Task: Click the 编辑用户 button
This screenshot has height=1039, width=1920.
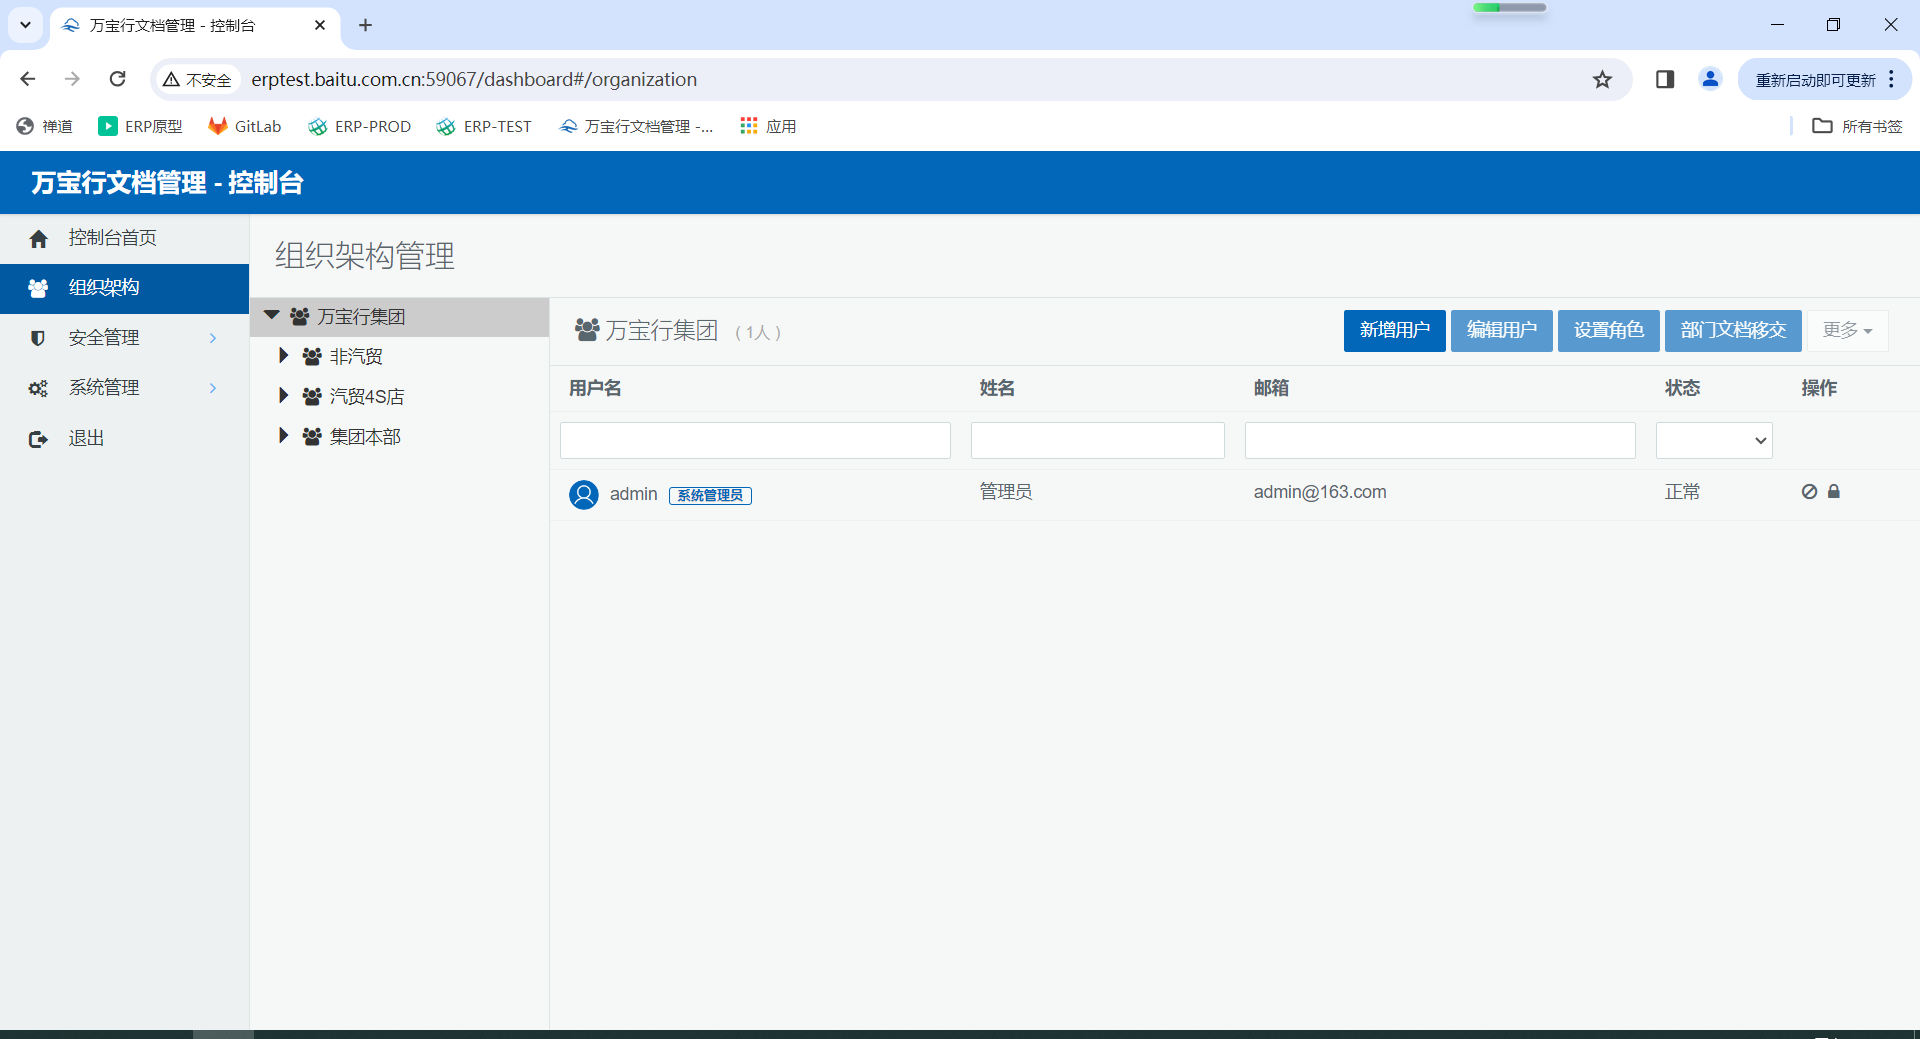Action: (1501, 331)
